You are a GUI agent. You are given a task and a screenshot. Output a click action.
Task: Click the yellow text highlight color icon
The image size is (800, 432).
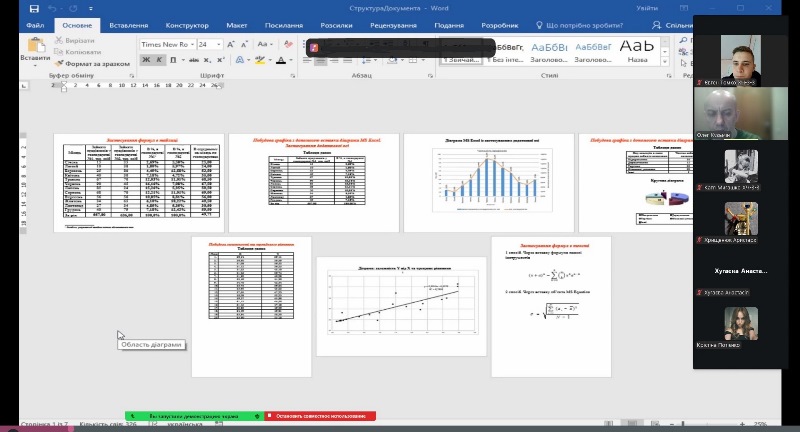tap(260, 60)
